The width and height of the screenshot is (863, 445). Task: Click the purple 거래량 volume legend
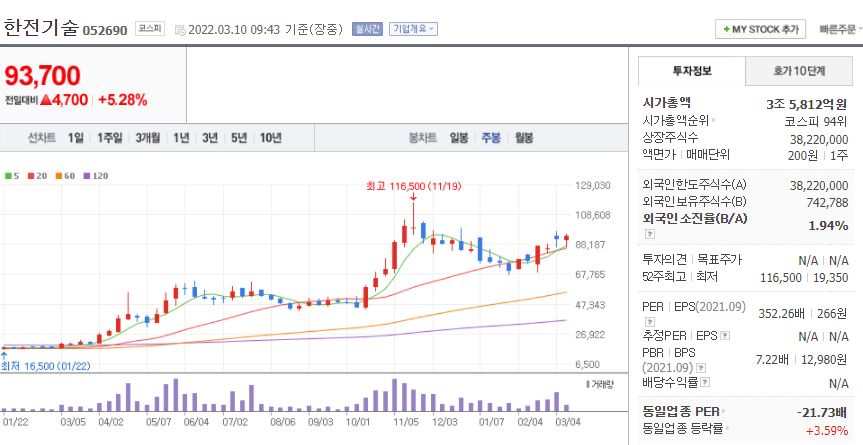600,384
